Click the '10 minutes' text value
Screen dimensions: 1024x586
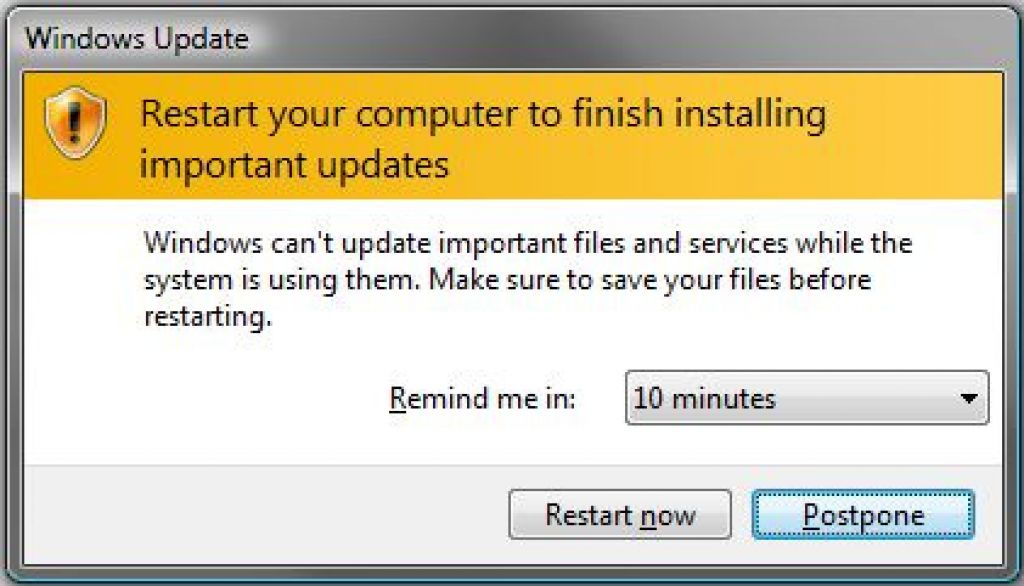[704, 398]
